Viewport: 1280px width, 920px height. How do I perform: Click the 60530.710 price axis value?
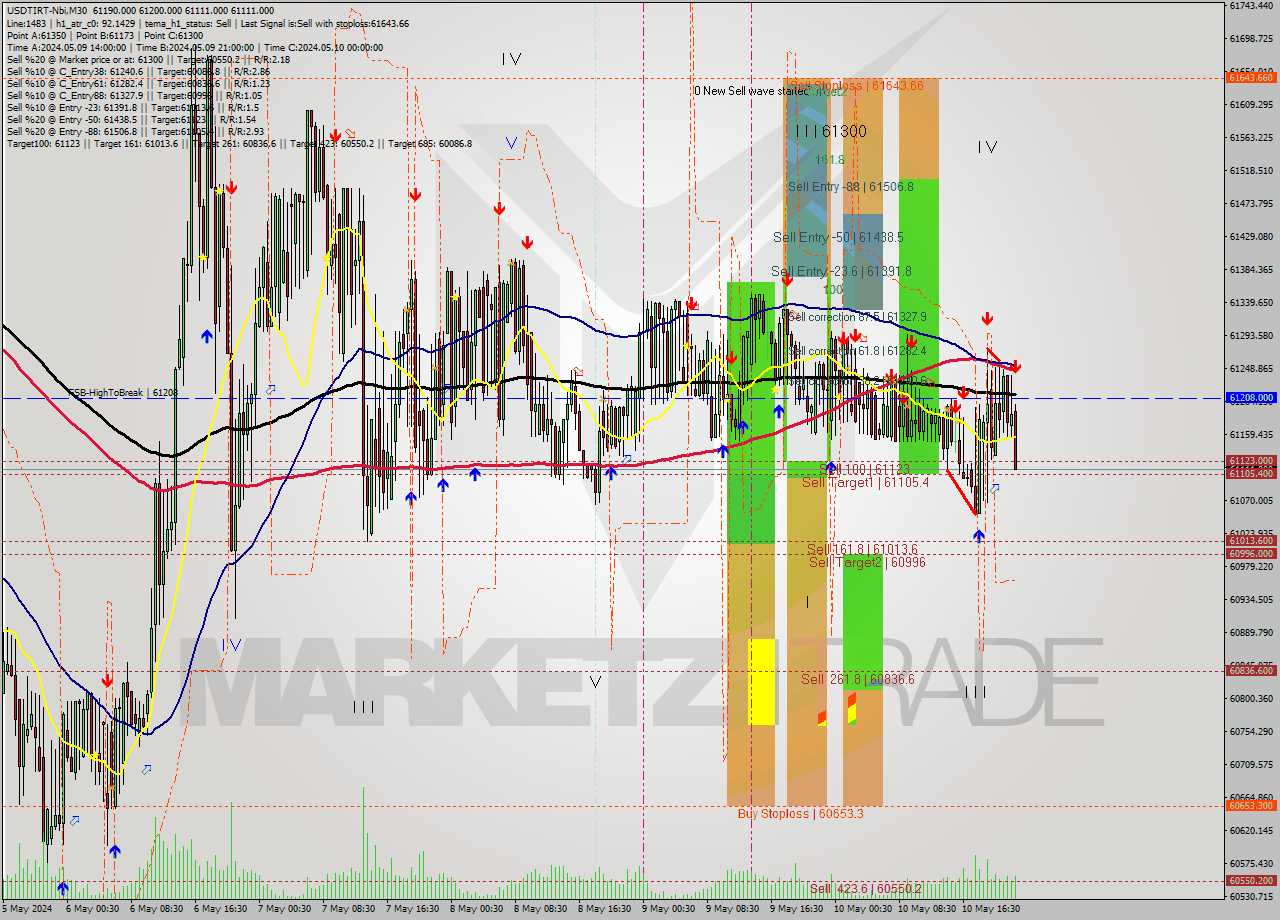click(1251, 896)
